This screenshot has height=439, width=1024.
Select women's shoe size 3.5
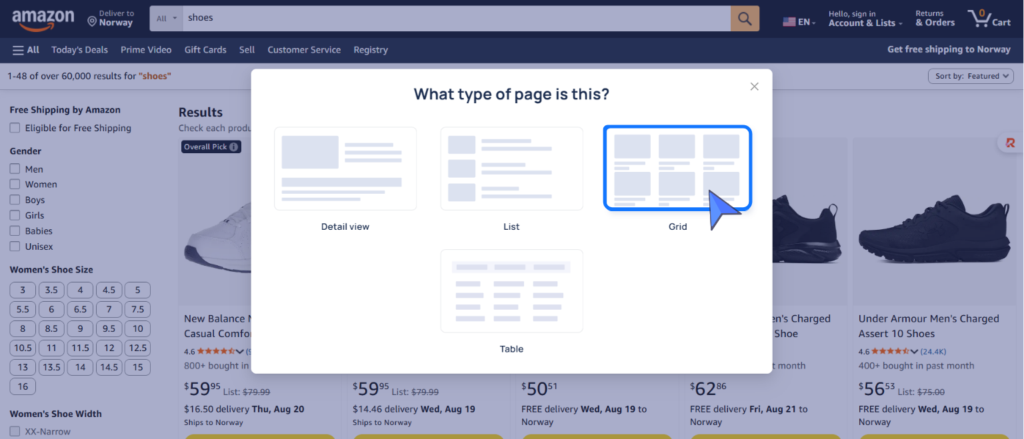52,291
